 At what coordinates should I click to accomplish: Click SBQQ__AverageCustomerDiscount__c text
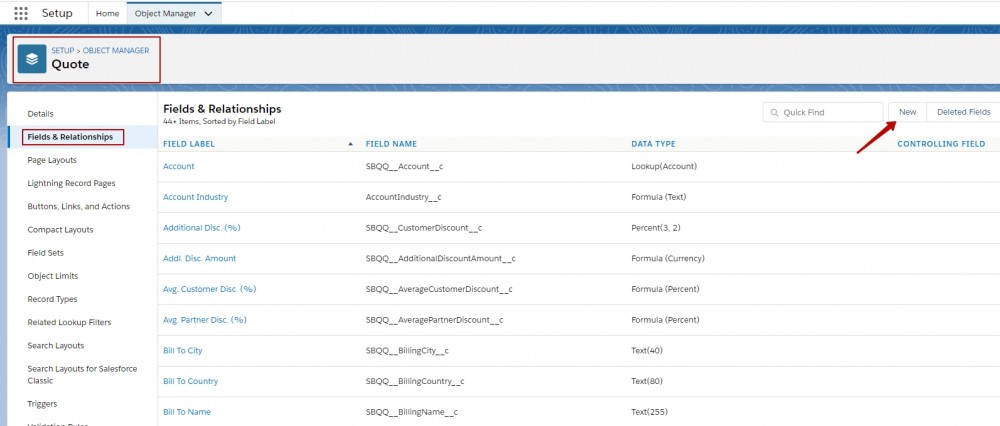tap(439, 289)
